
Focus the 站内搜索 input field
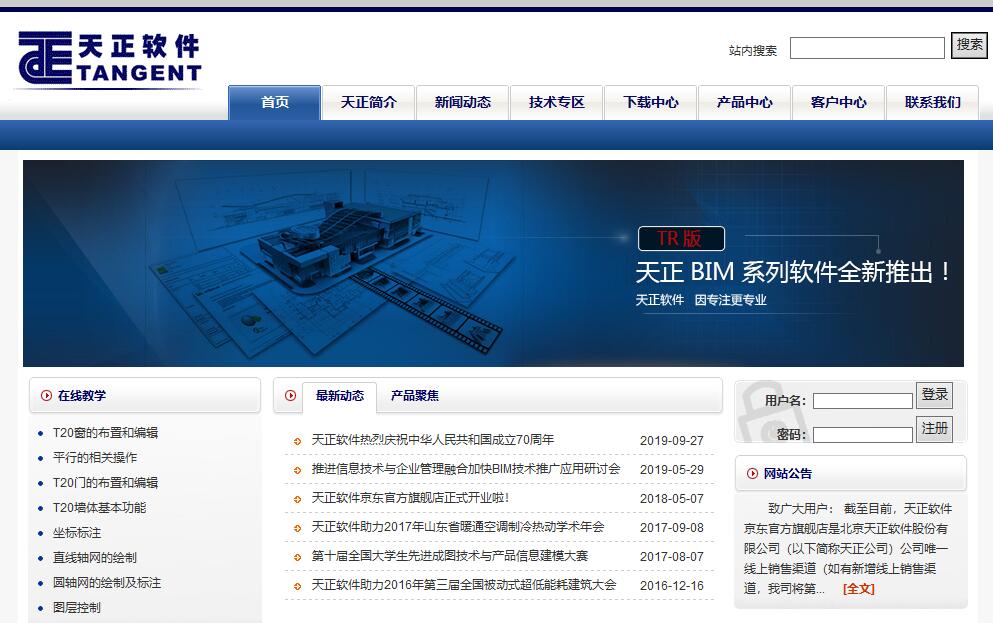coord(867,48)
